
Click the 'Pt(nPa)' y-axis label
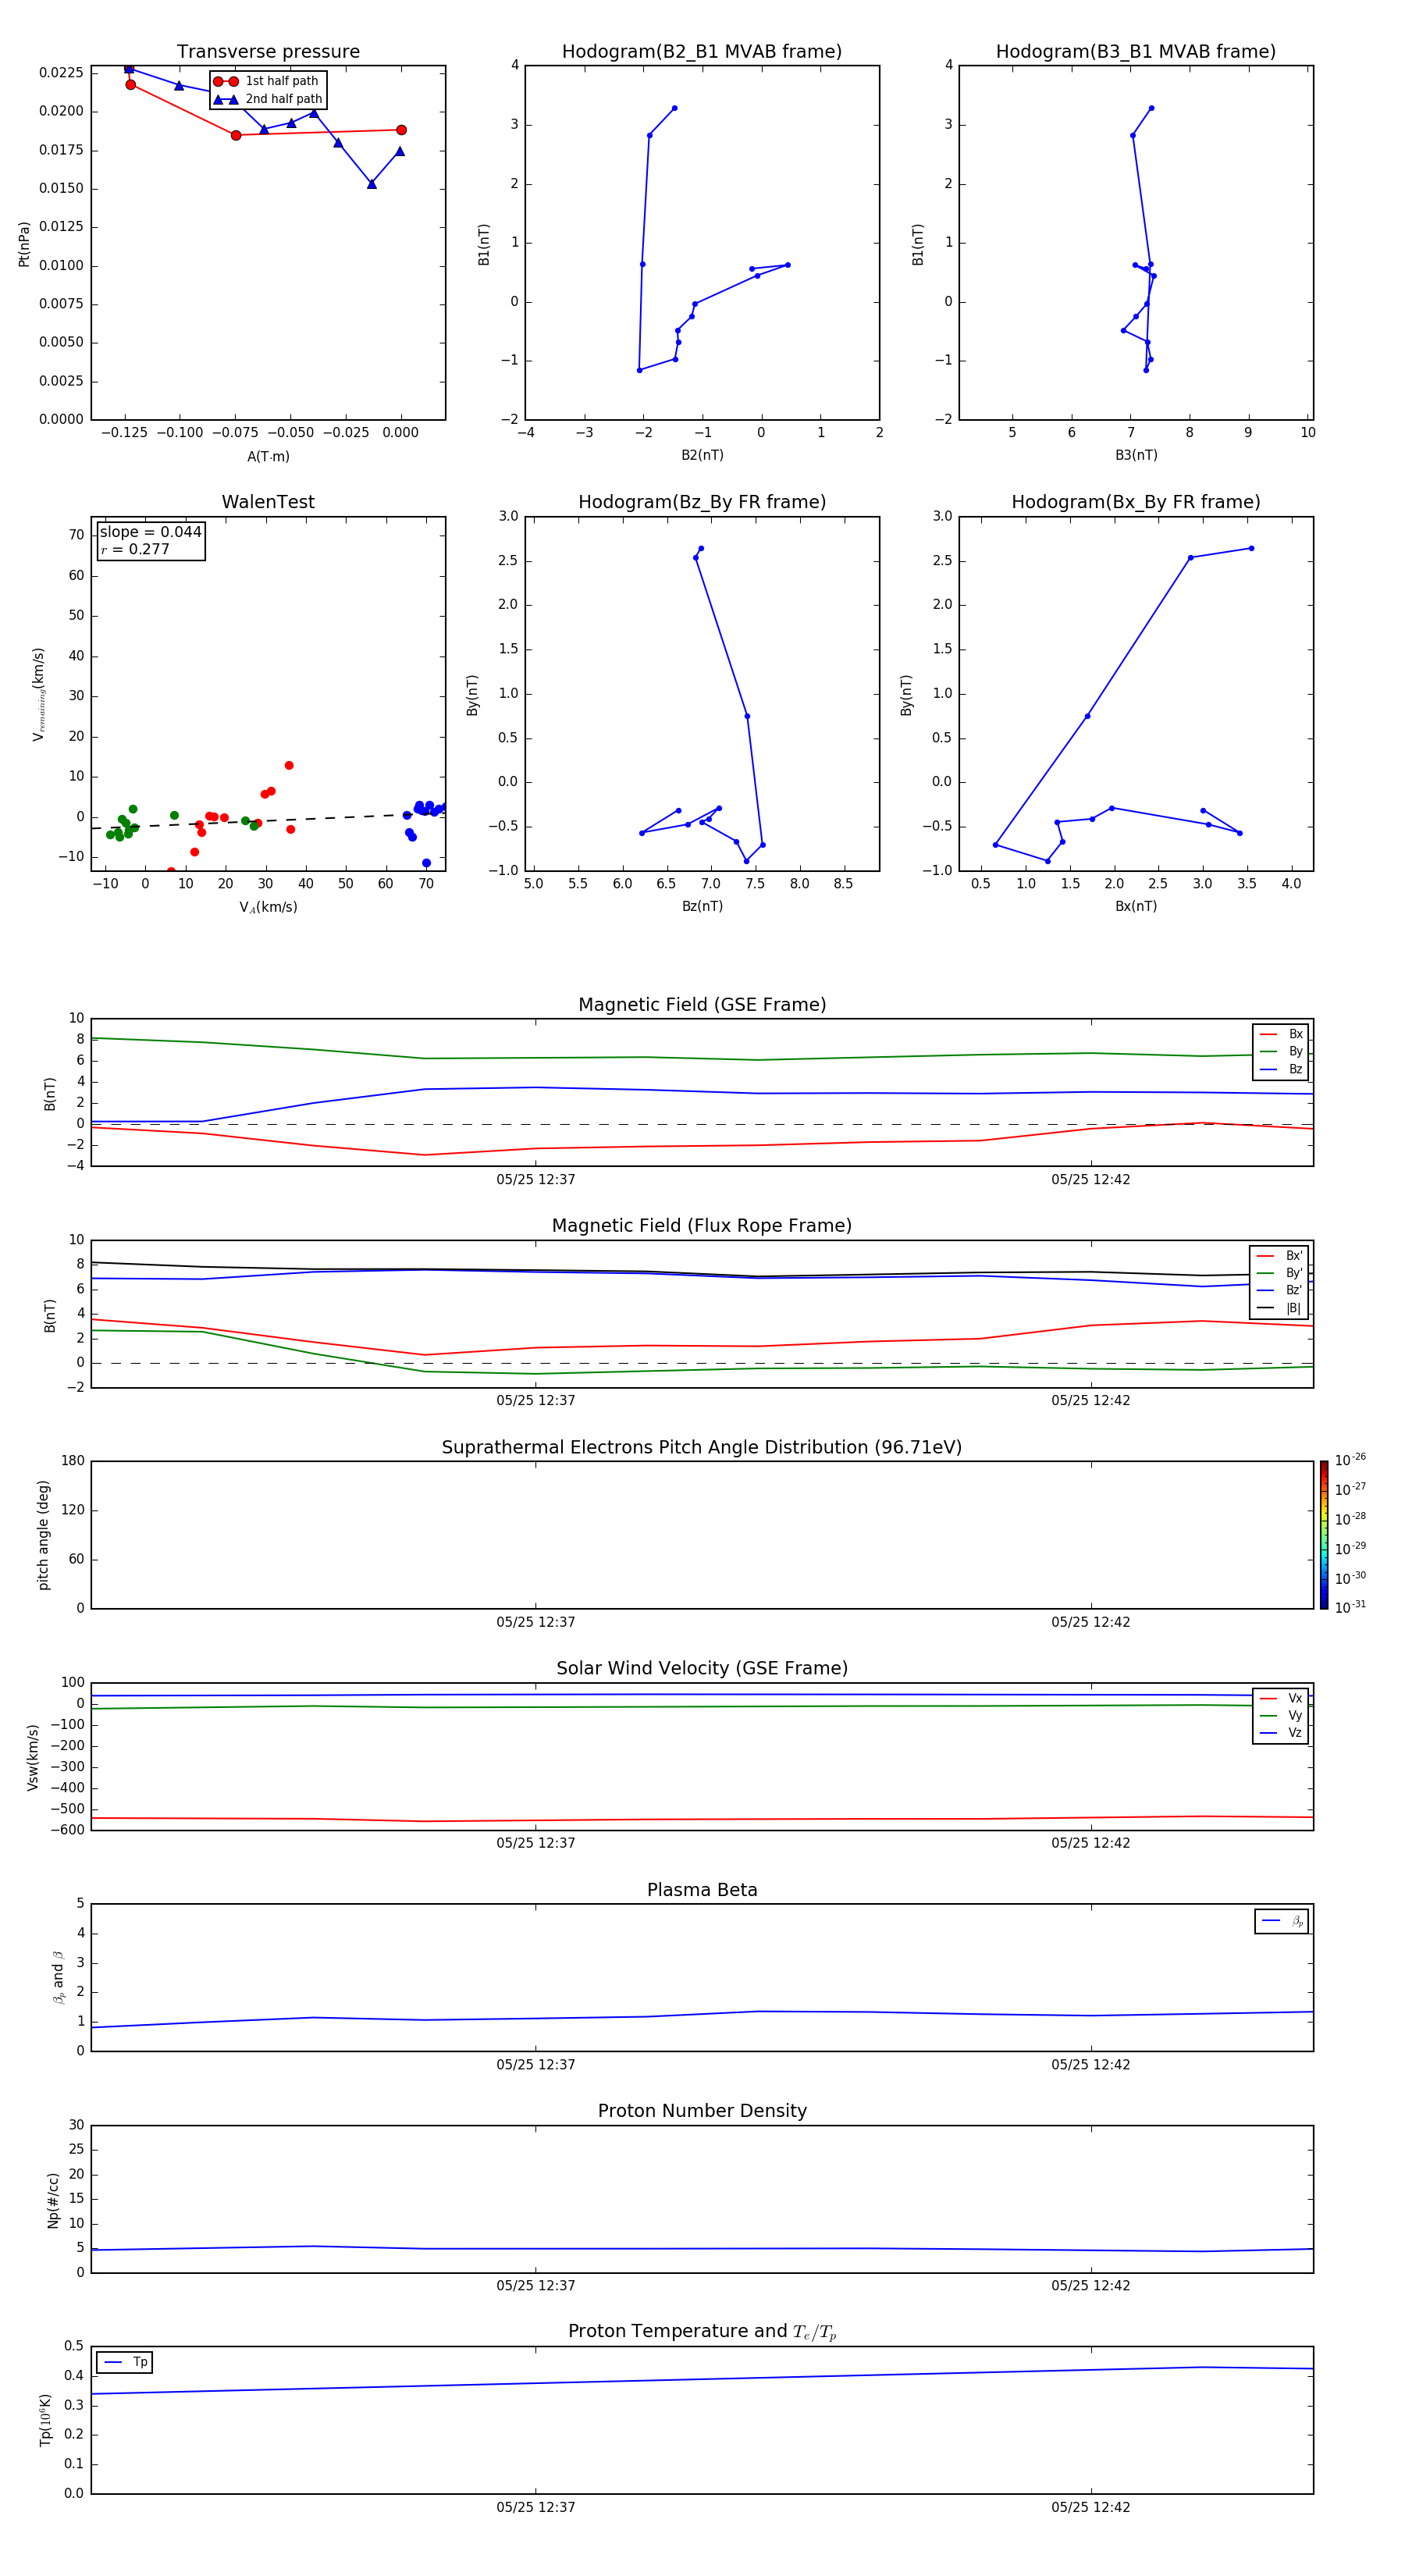tap(24, 244)
